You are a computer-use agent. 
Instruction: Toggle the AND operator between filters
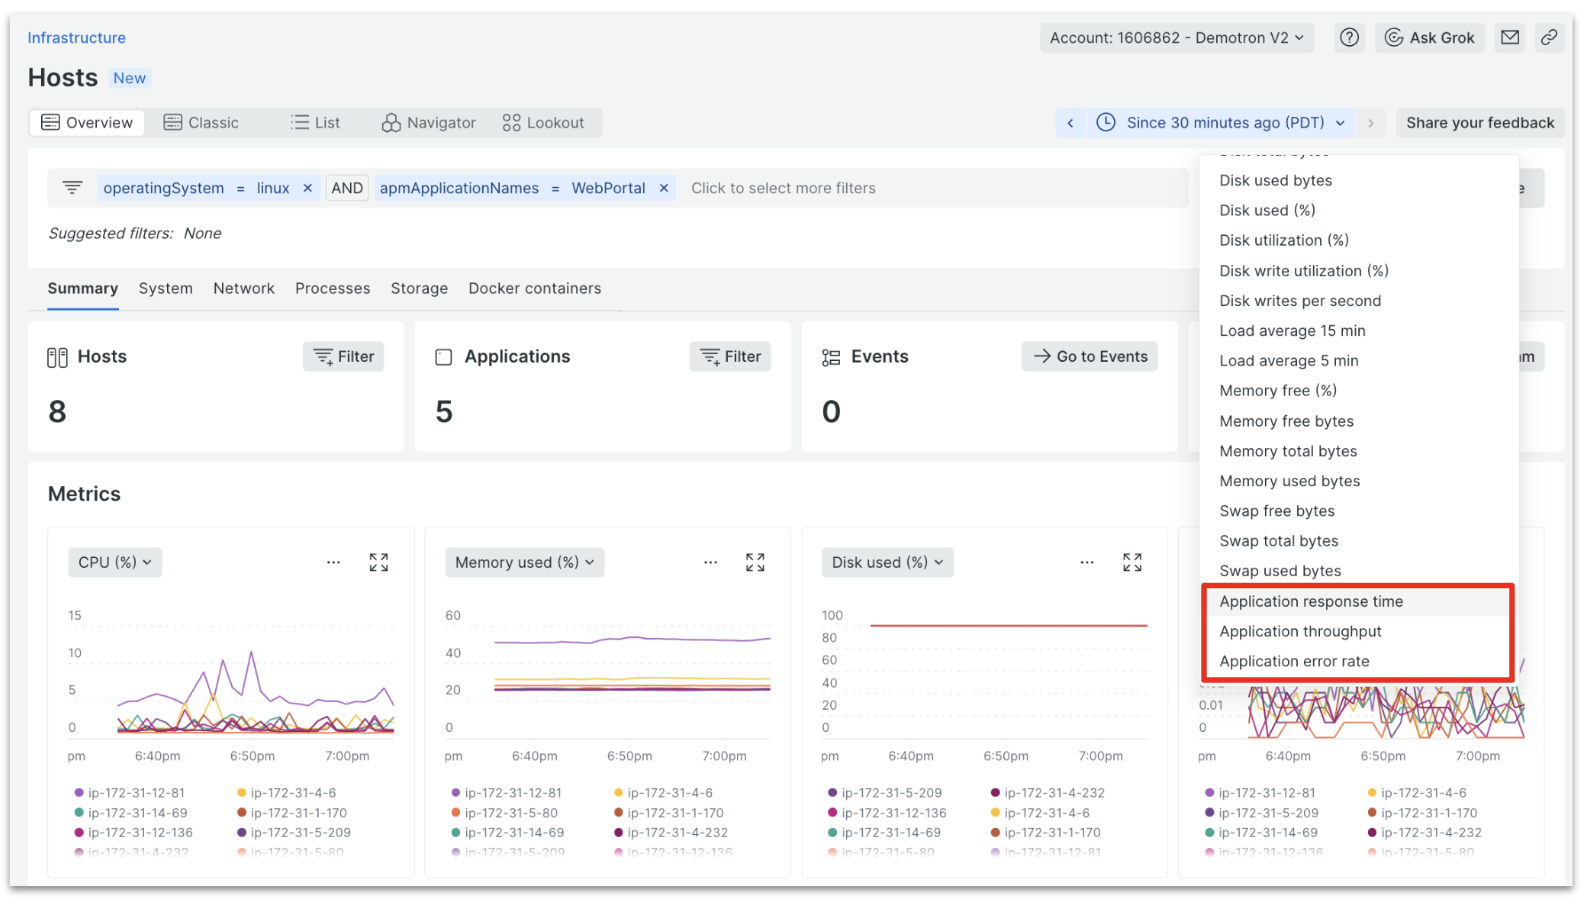point(347,188)
